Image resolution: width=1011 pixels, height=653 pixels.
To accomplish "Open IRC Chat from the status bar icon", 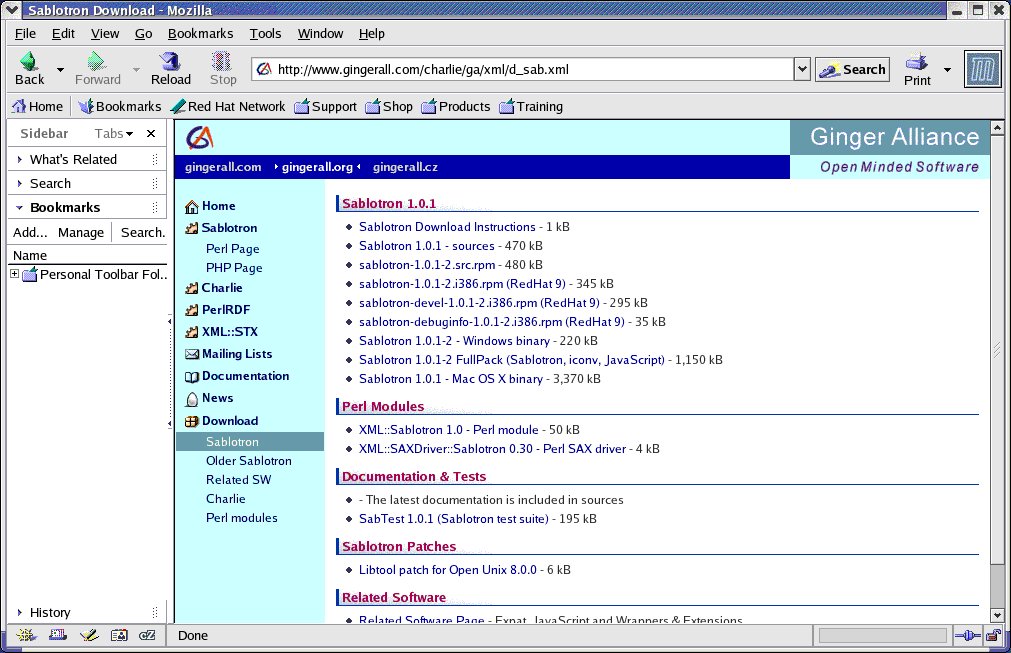I will pos(147,635).
